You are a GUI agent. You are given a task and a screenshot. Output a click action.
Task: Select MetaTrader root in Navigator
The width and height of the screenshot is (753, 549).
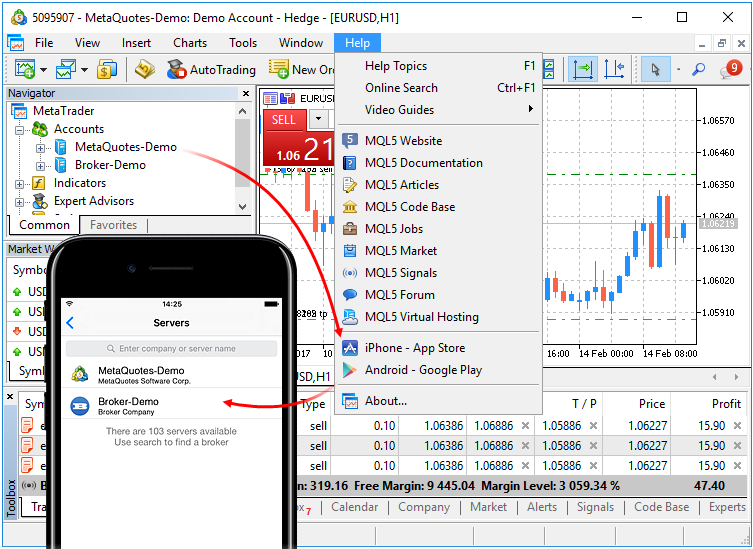click(x=63, y=111)
